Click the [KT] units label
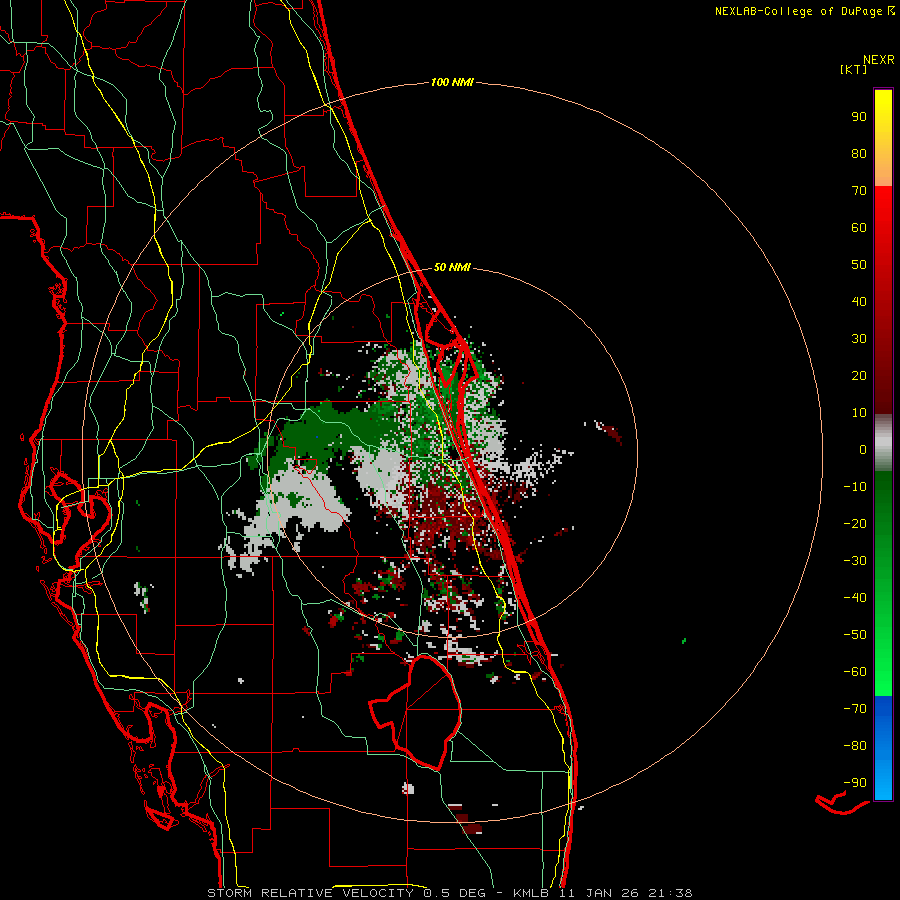This screenshot has width=900, height=900. pyautogui.click(x=854, y=69)
